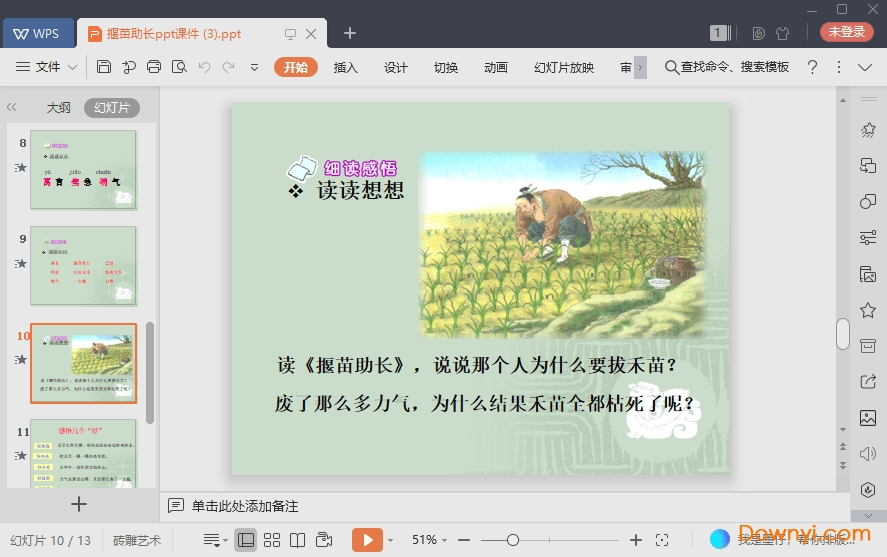Viewport: 887px width, 557px height.
Task: Fit slide to window icon
Action: click(661, 540)
